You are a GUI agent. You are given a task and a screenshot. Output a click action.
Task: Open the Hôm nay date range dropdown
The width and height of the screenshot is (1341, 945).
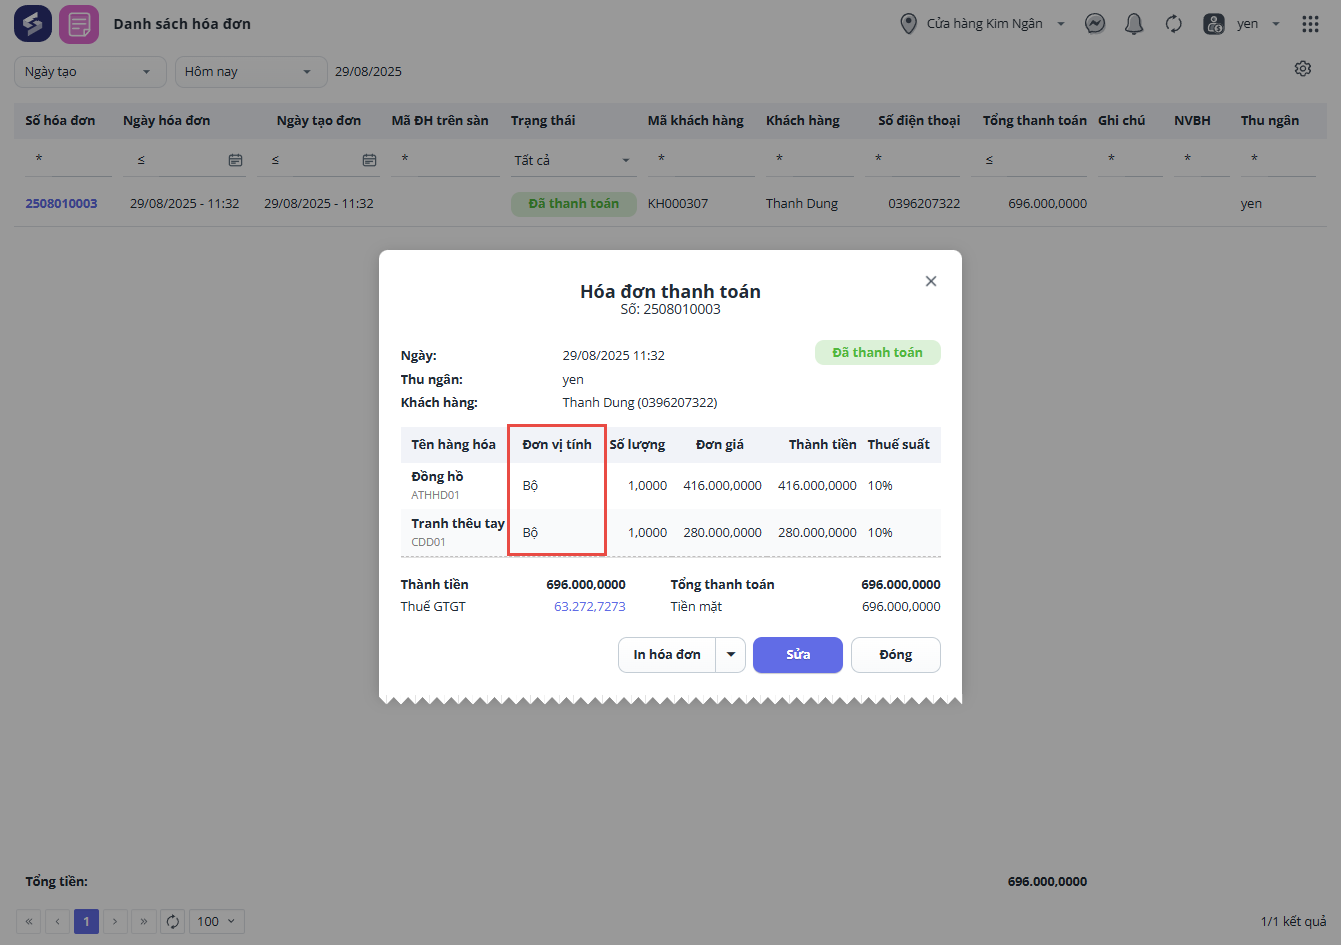tap(250, 72)
